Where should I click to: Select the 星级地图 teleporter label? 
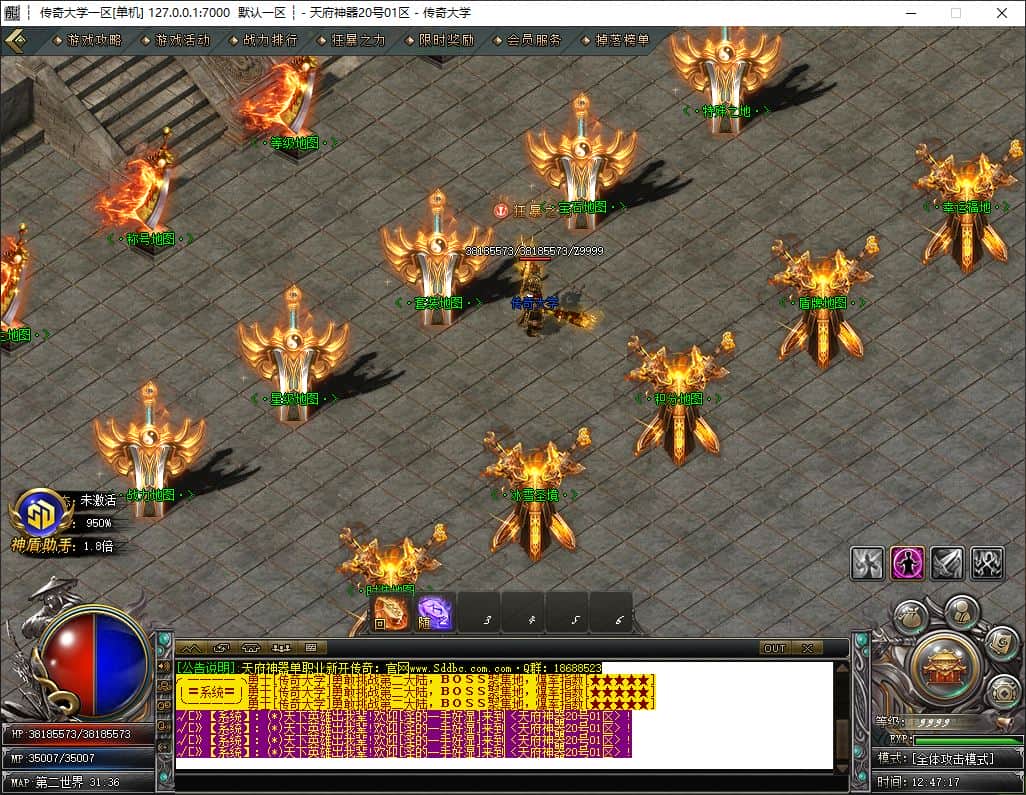294,398
